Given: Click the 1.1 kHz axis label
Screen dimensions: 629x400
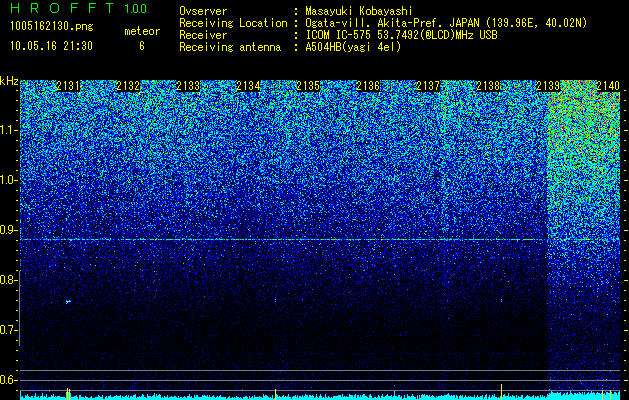Looking at the screenshot, I should tap(9, 130).
